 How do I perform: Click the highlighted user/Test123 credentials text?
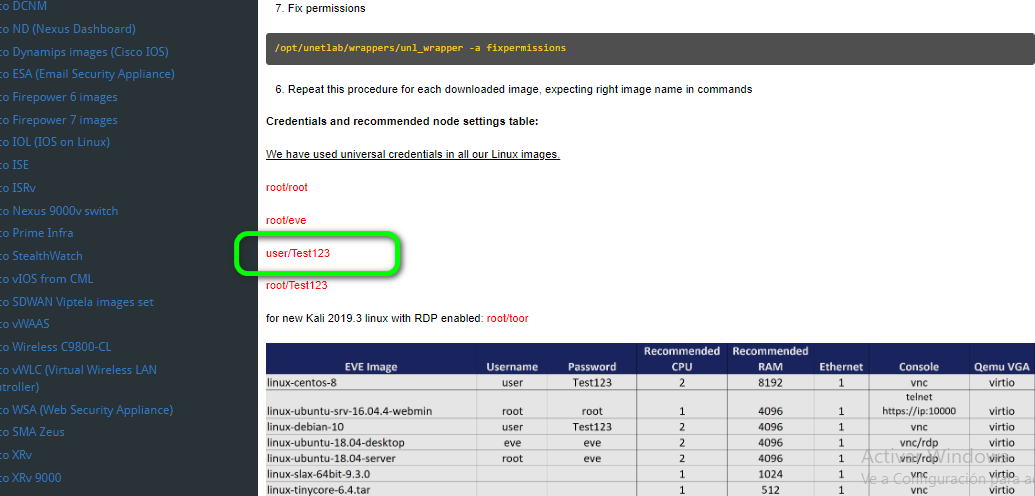tap(298, 253)
